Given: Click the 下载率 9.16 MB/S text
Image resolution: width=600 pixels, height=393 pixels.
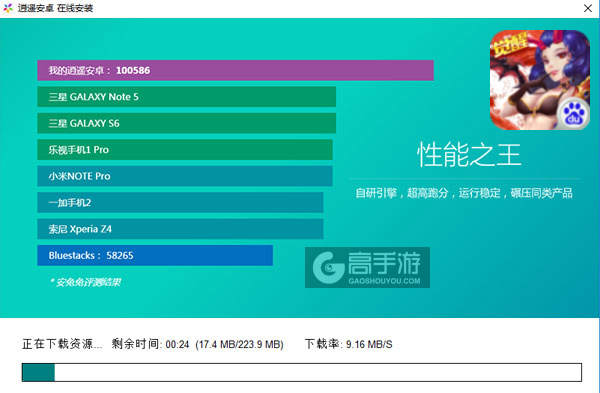Looking at the screenshot, I should [348, 344].
